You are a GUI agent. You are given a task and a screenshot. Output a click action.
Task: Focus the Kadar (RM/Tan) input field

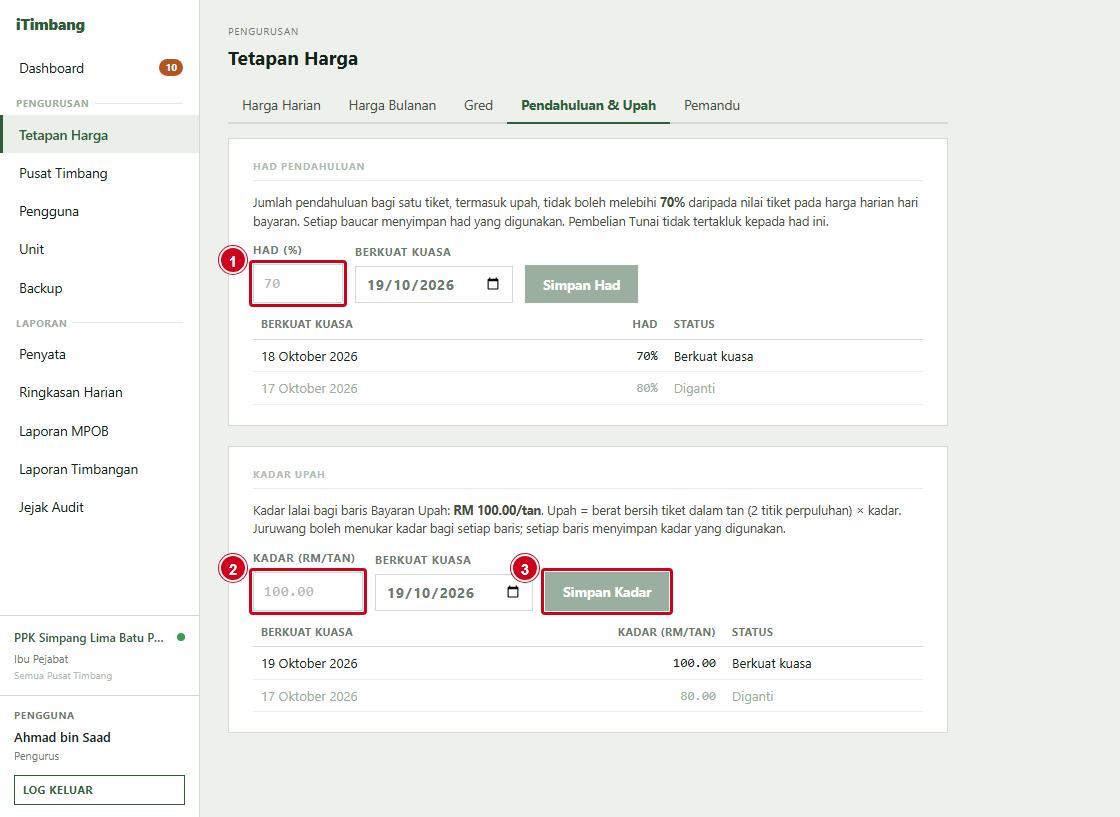[308, 591]
